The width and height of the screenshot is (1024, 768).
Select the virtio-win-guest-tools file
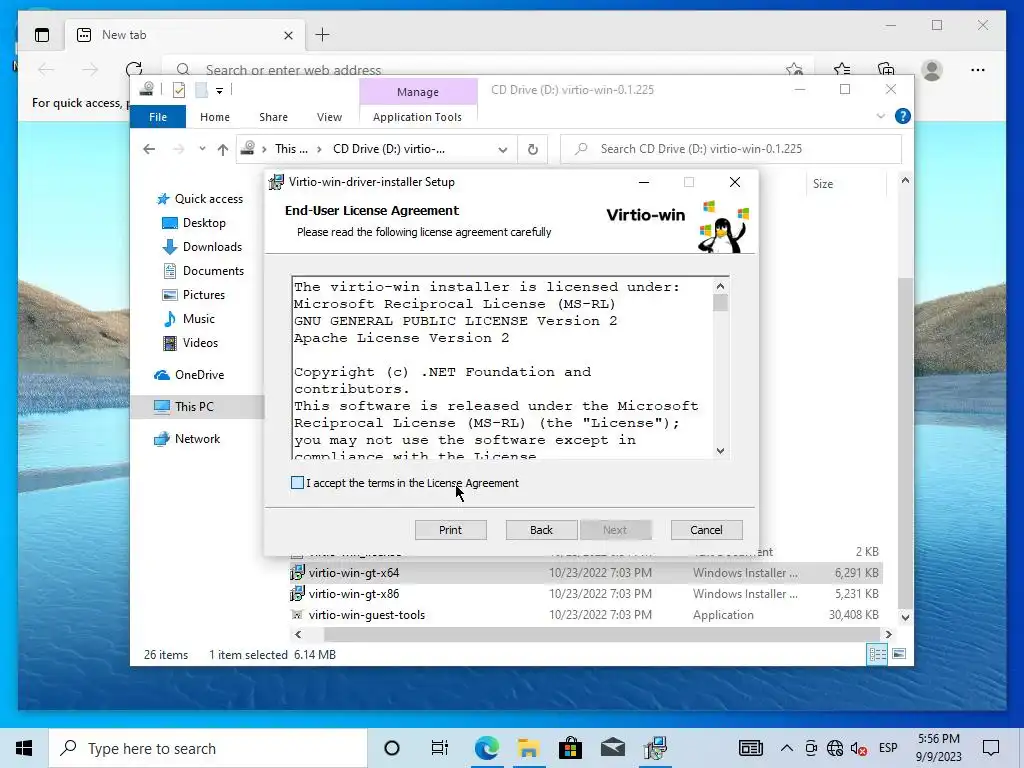(x=366, y=615)
